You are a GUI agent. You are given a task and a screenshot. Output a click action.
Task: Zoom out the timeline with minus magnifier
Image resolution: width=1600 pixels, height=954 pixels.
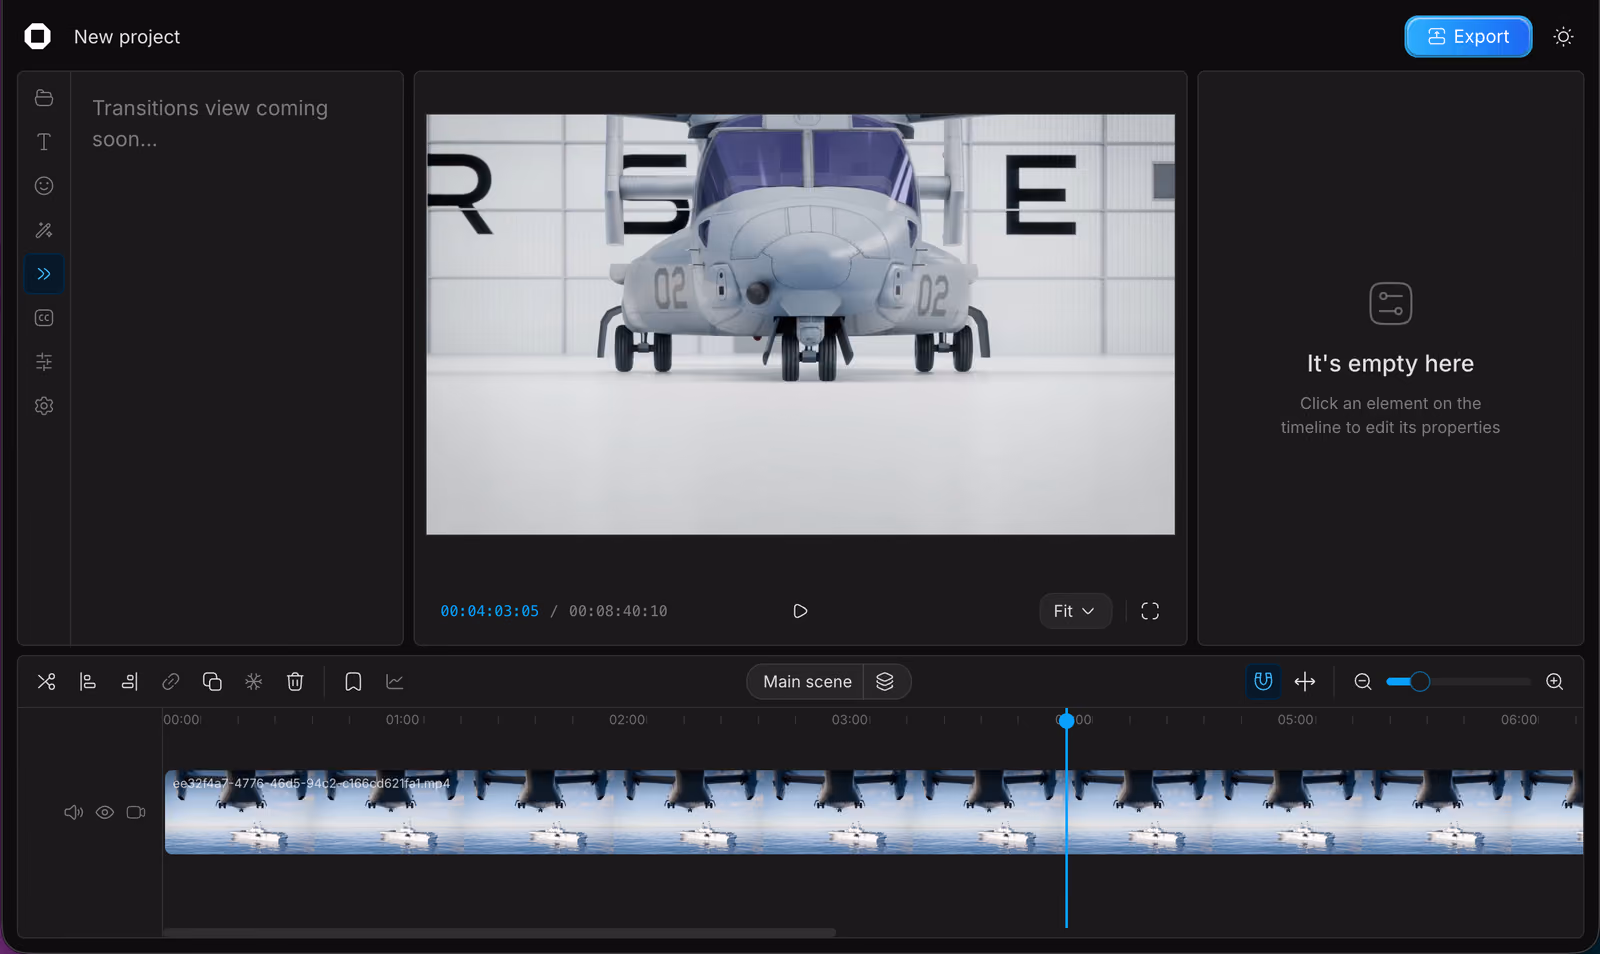(1363, 682)
